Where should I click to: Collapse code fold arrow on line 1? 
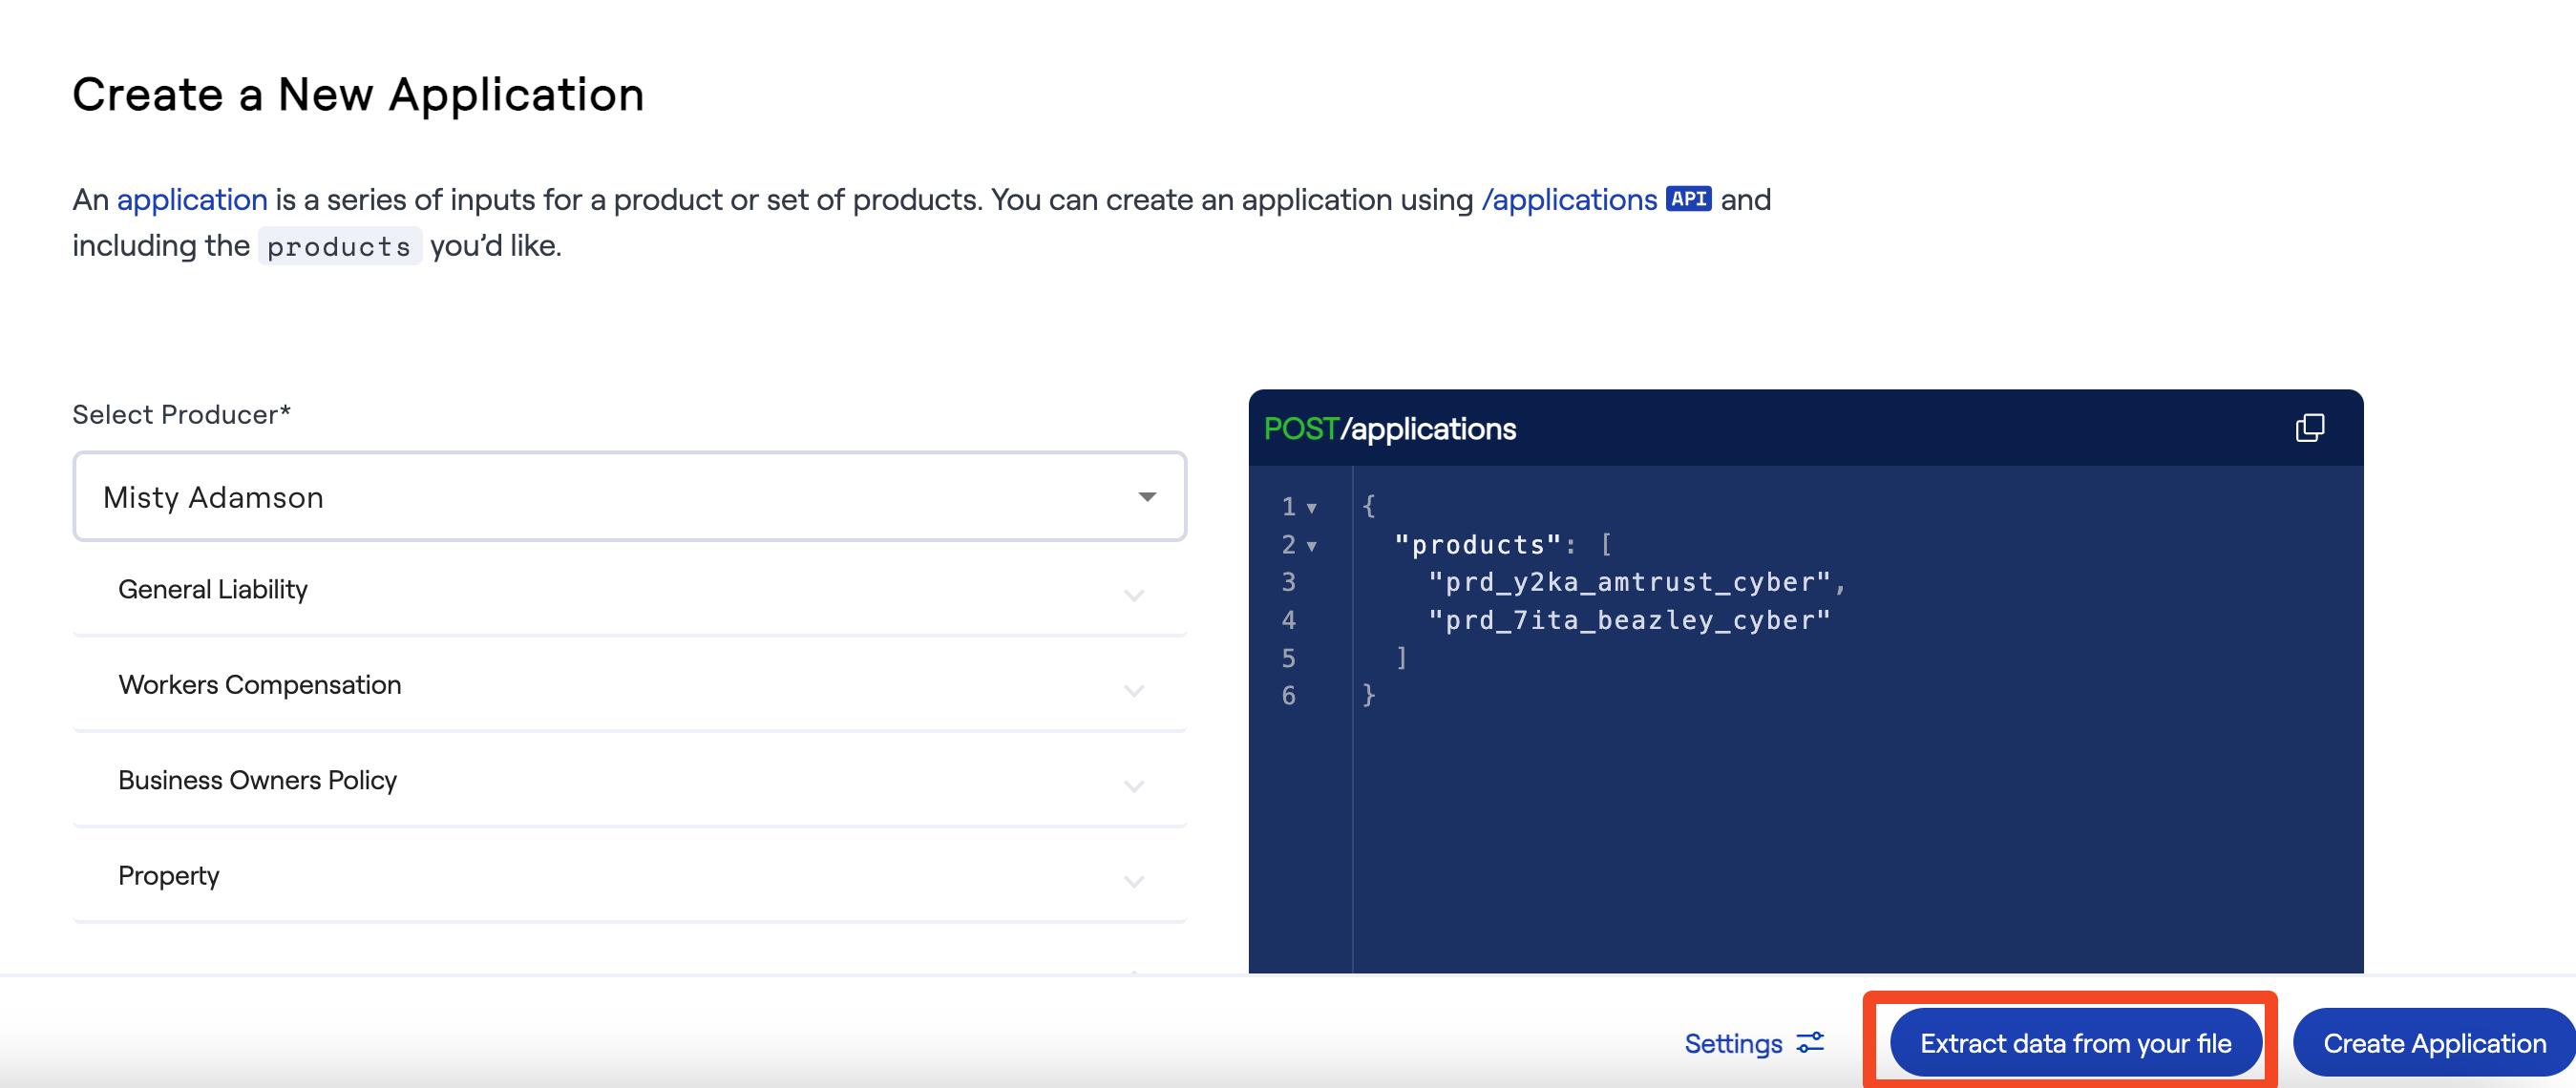(1311, 508)
